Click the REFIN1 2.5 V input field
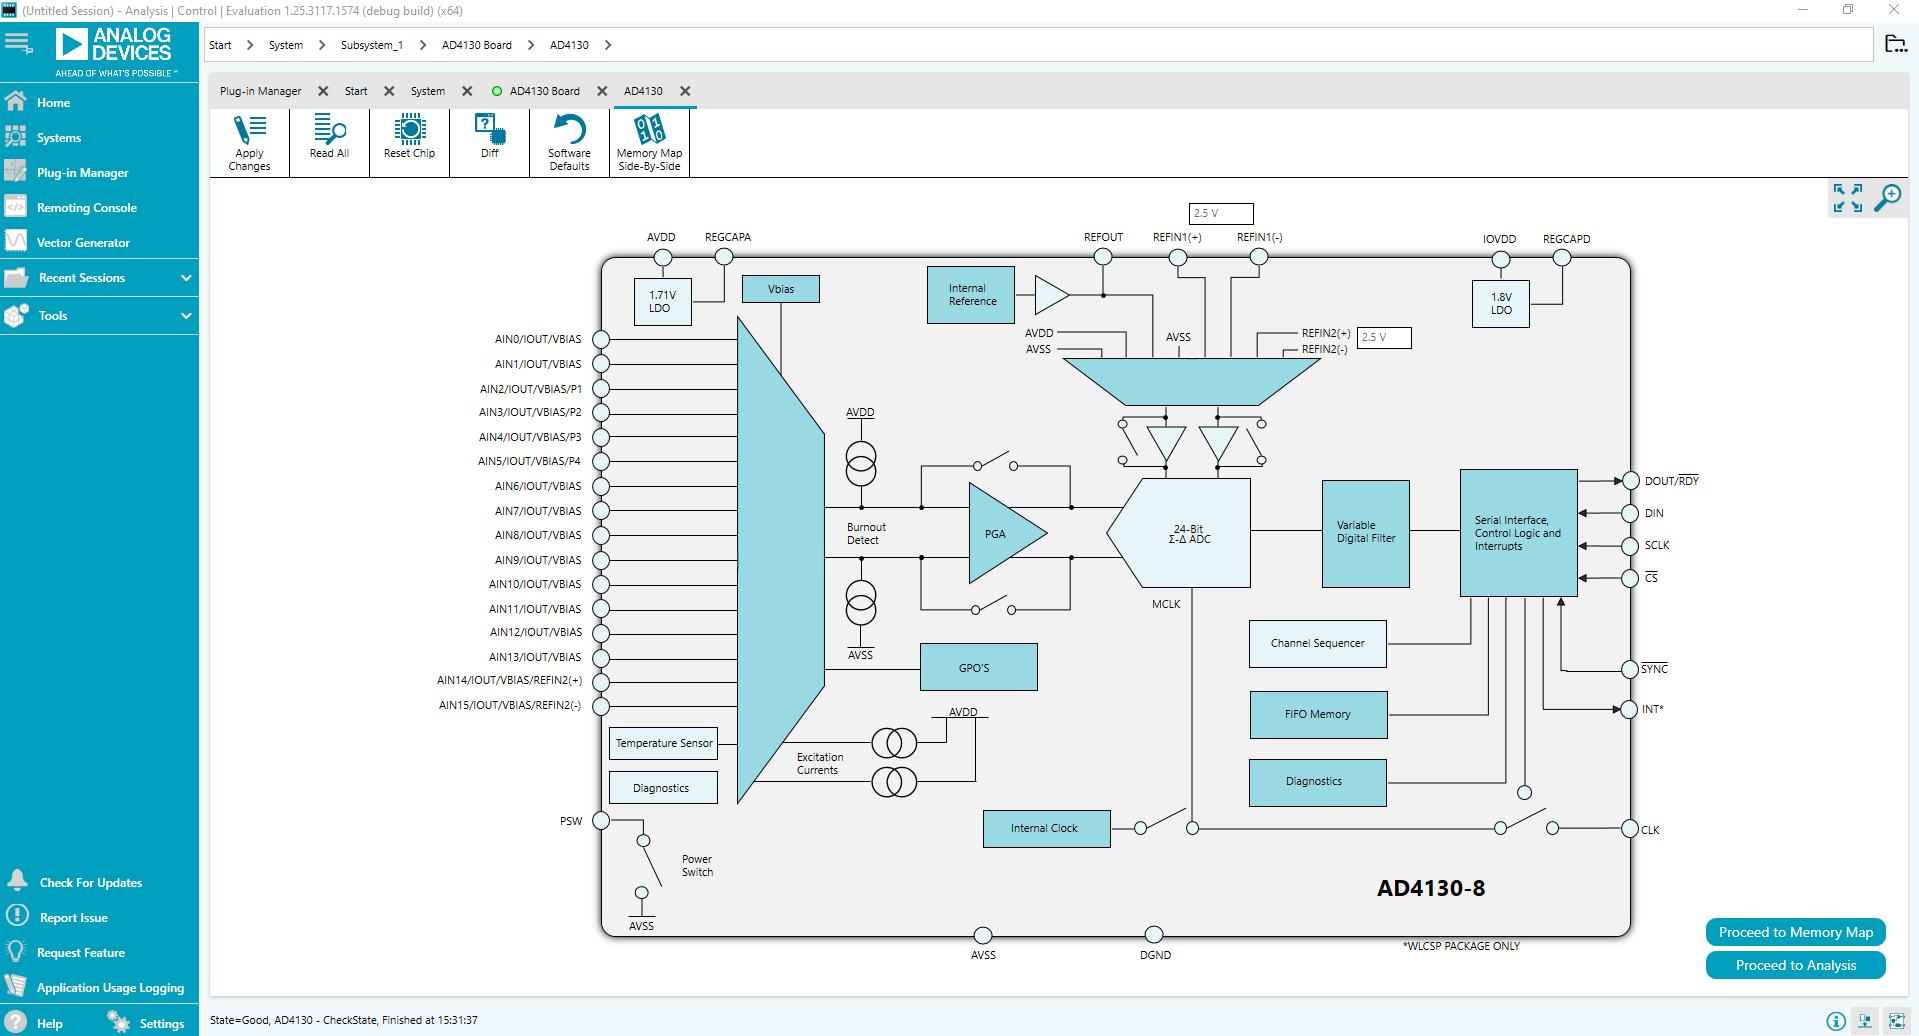This screenshot has width=1919, height=1036. [x=1221, y=213]
